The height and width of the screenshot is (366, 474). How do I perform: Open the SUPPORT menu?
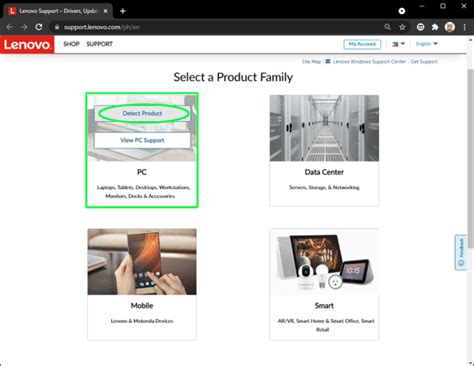tap(99, 44)
